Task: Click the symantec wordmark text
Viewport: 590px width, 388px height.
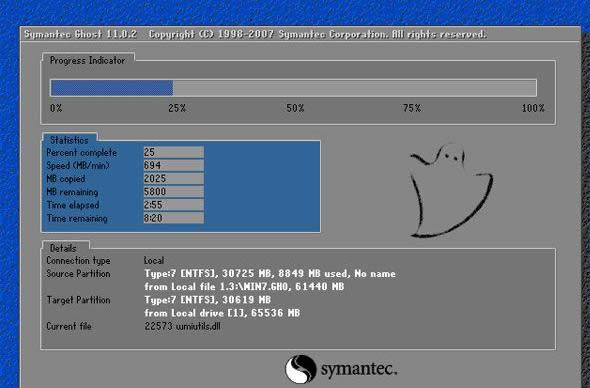Action: pyautogui.click(x=359, y=370)
